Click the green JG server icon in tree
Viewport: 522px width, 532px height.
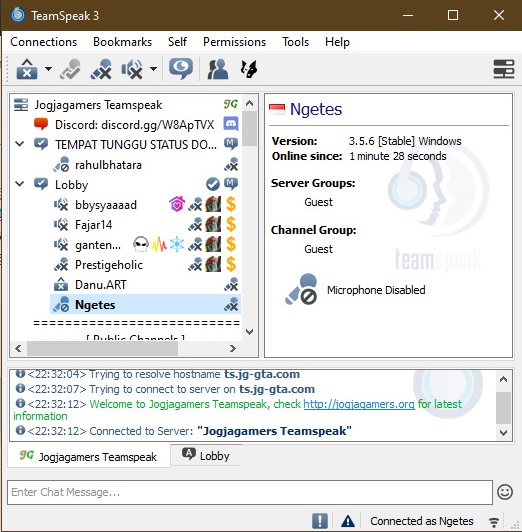tap(231, 104)
